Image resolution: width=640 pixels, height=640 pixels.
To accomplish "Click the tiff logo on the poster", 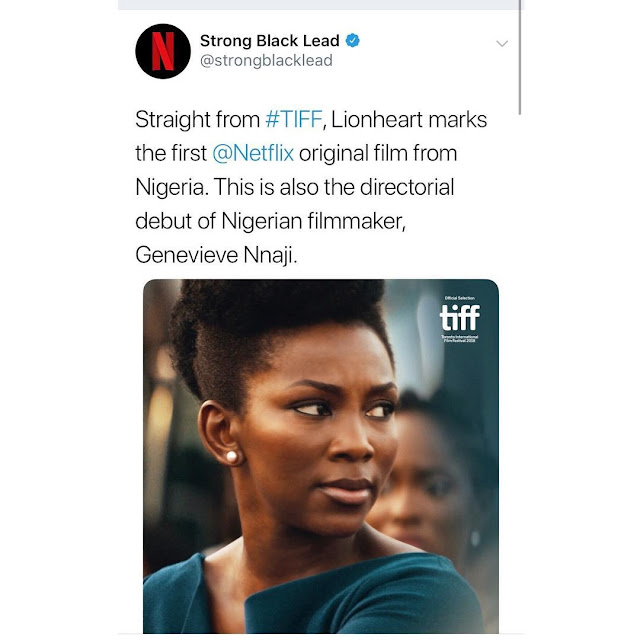I will click(x=460, y=317).
